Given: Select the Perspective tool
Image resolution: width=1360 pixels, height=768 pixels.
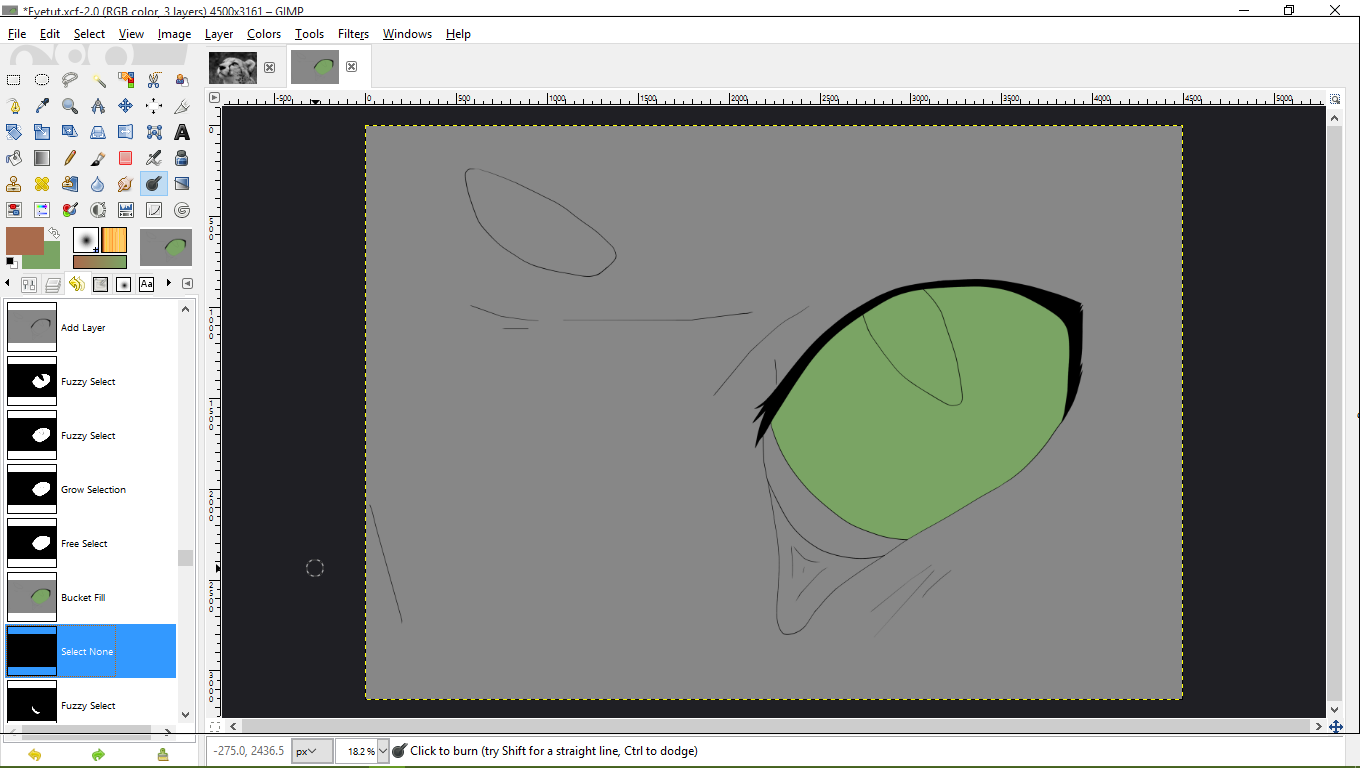Looking at the screenshot, I should 98,132.
